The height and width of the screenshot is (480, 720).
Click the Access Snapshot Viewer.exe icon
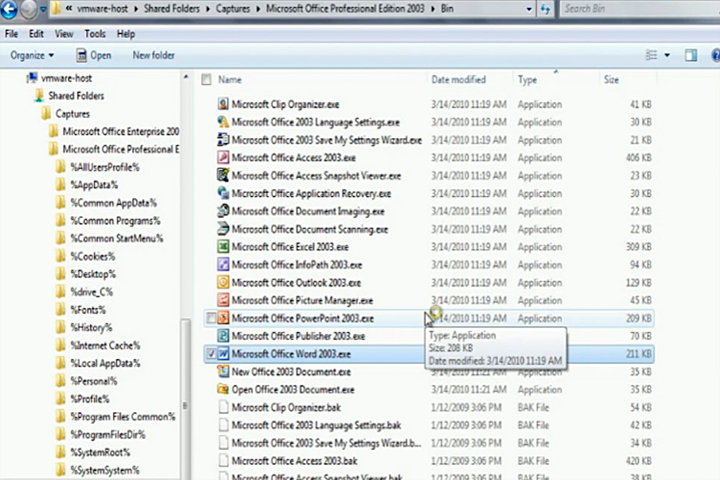pos(223,175)
